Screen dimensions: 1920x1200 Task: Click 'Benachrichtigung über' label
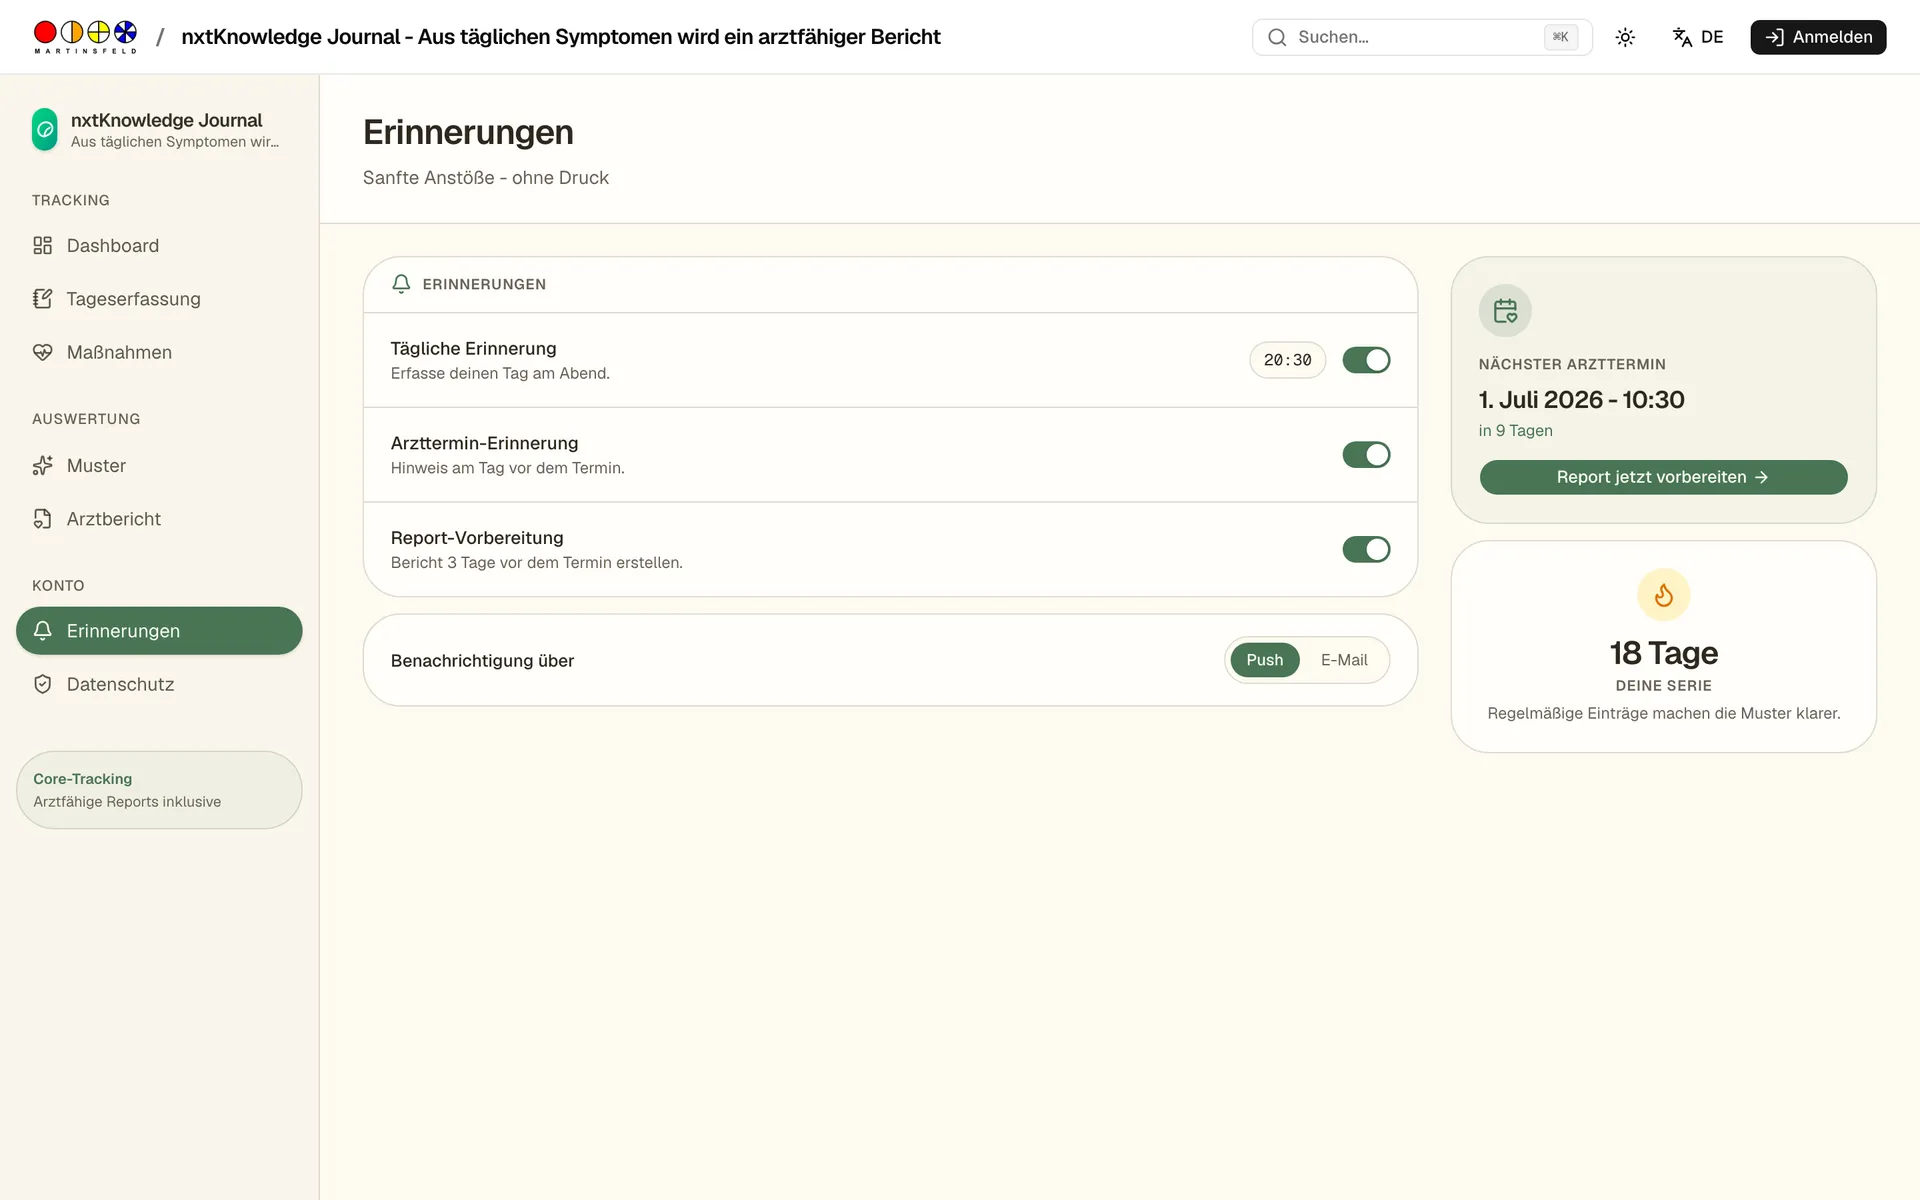pos(482,661)
